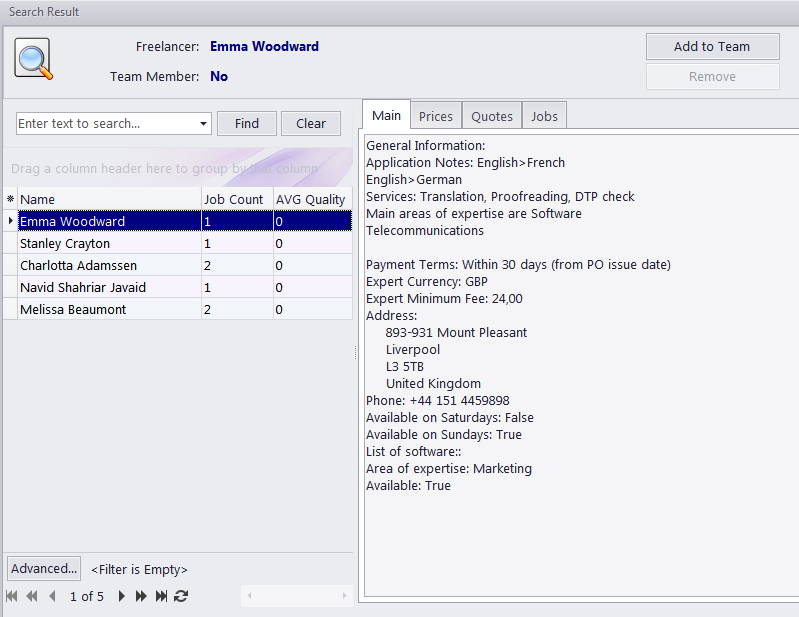Go to first record in navigator

pos(12,596)
